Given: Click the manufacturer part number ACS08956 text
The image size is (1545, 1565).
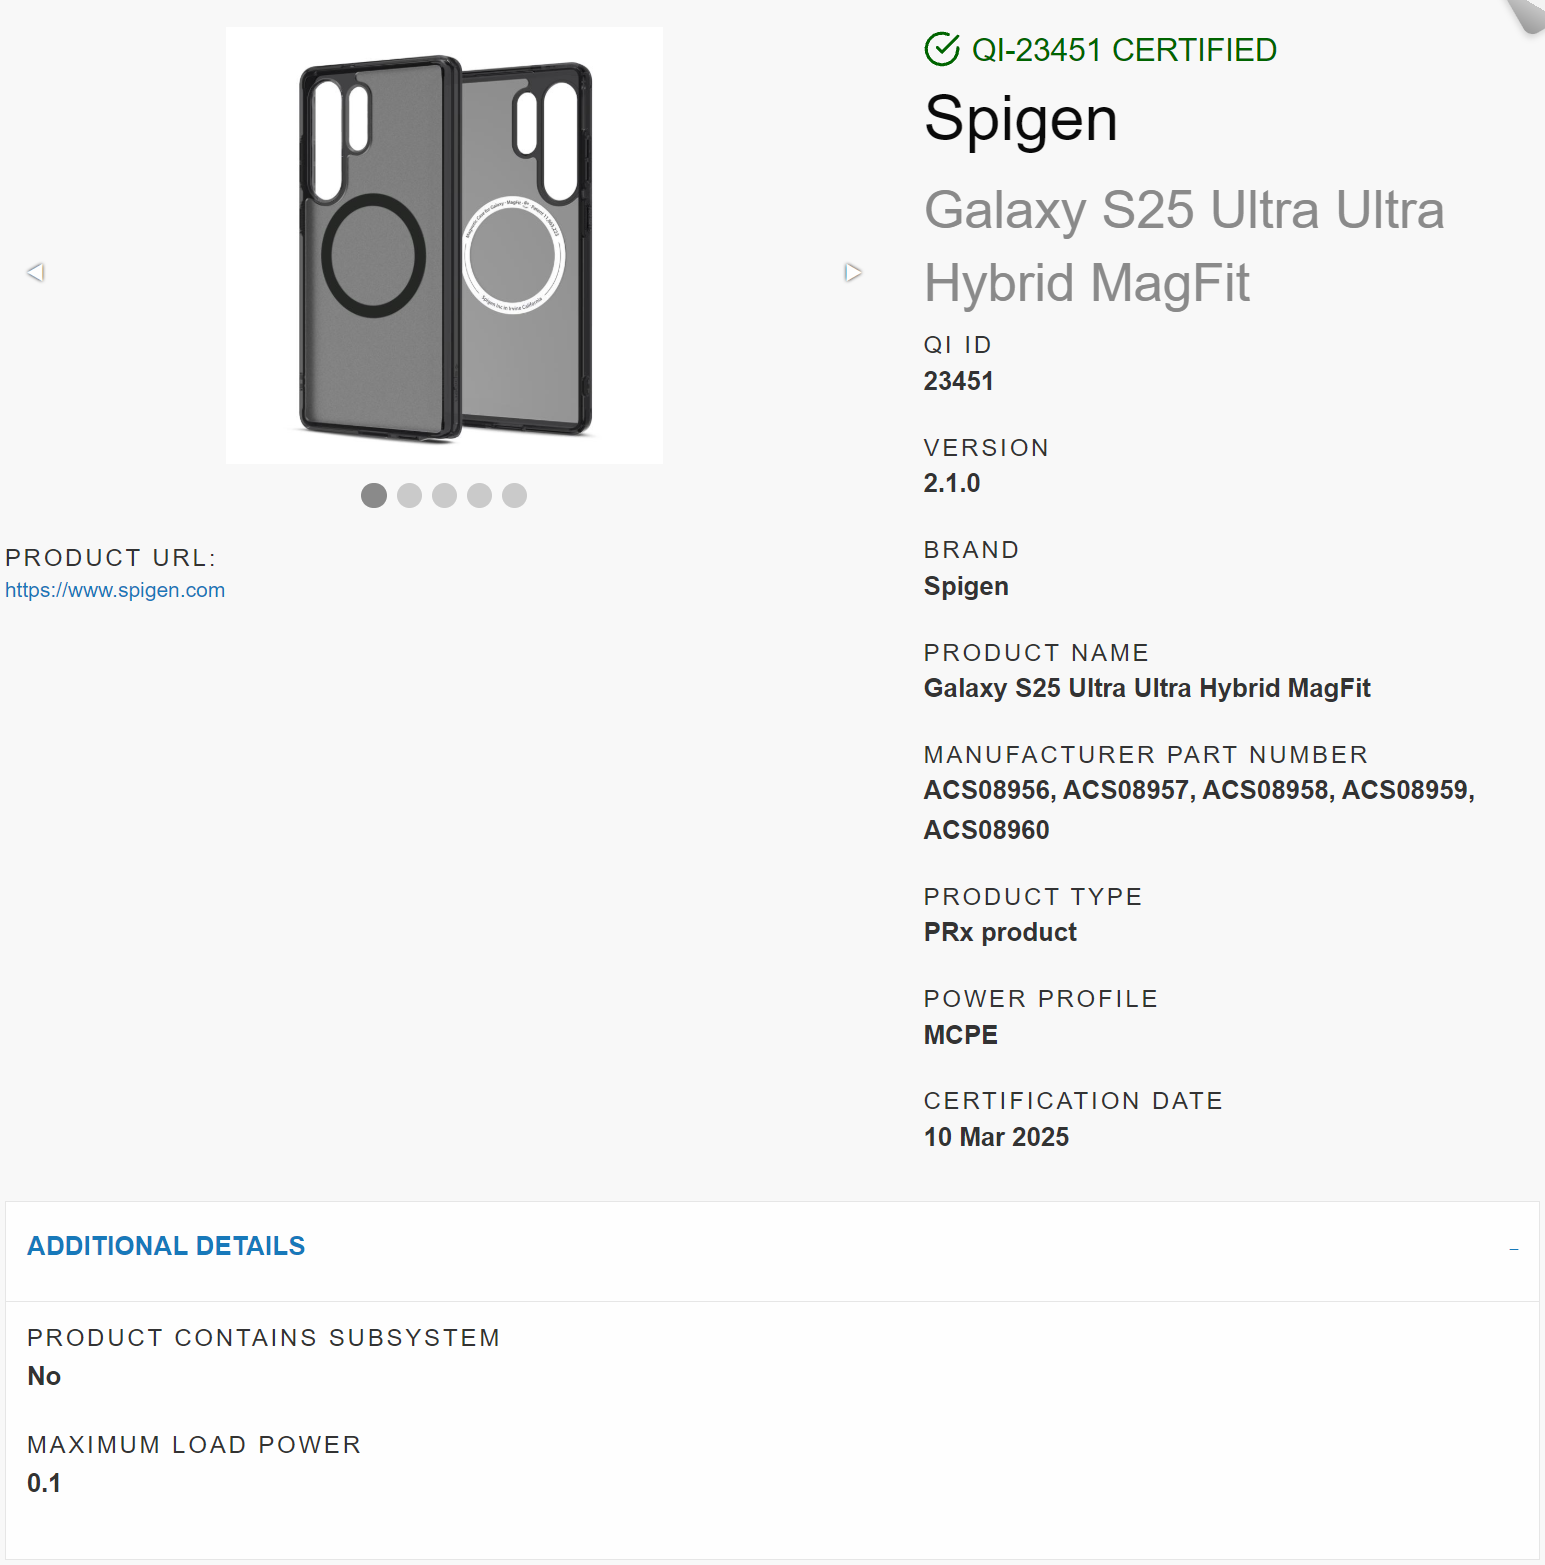Looking at the screenshot, I should [x=987, y=790].
